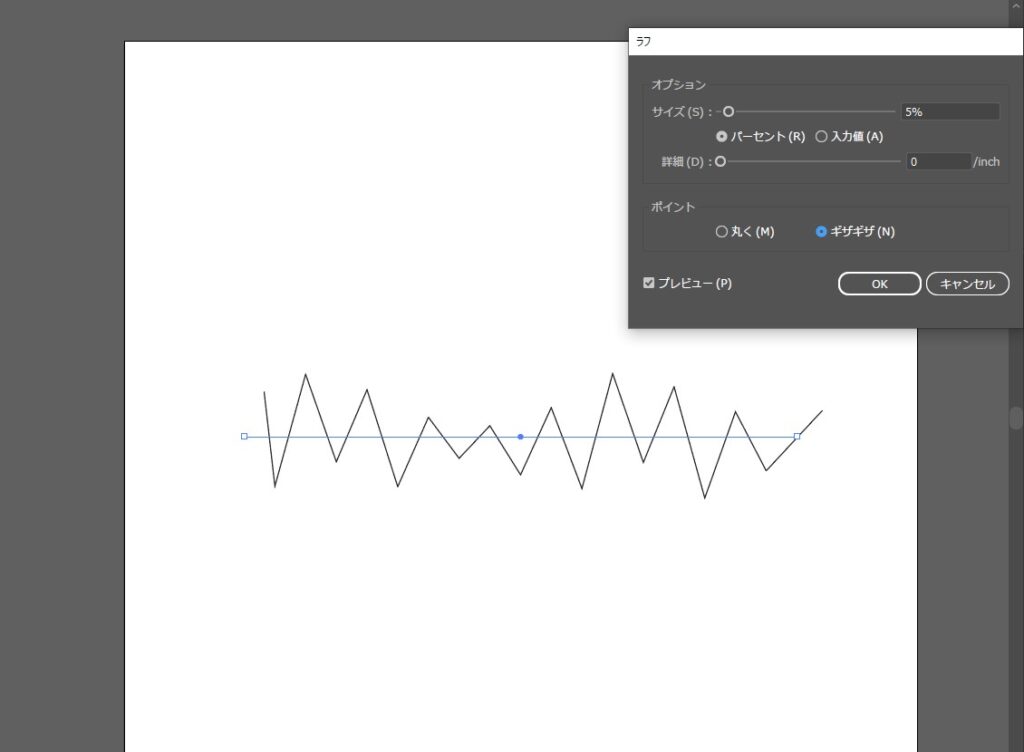Click the right endpoint handle of the line
Viewport: 1024px width, 752px height.
click(x=797, y=436)
